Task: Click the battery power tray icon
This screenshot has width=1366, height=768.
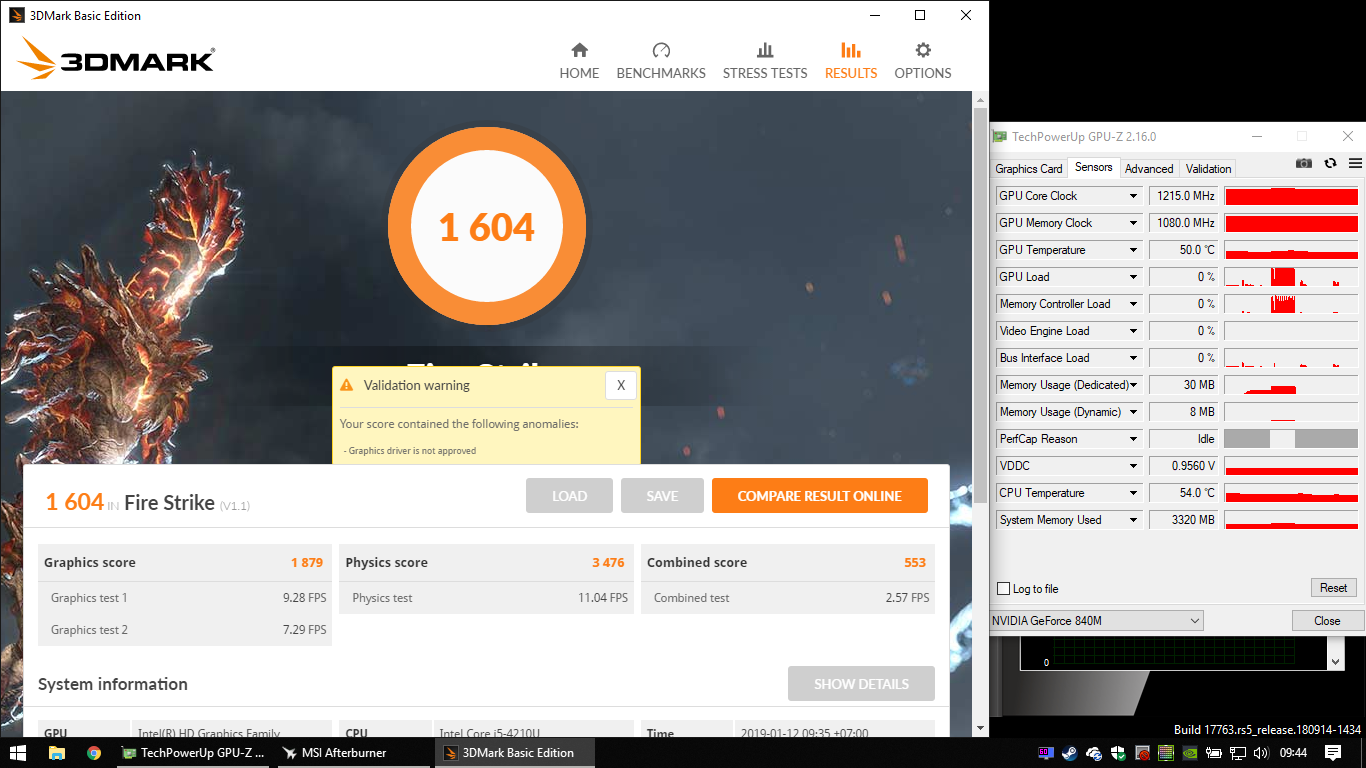Action: coord(1213,753)
